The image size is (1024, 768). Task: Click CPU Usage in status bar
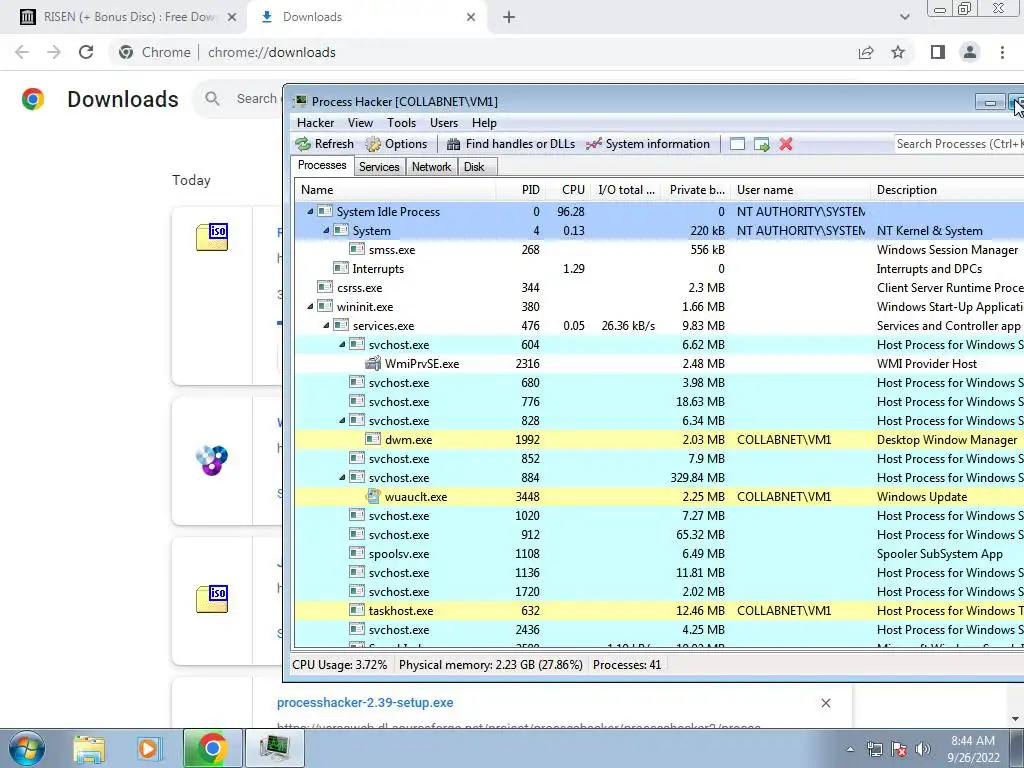(340, 665)
